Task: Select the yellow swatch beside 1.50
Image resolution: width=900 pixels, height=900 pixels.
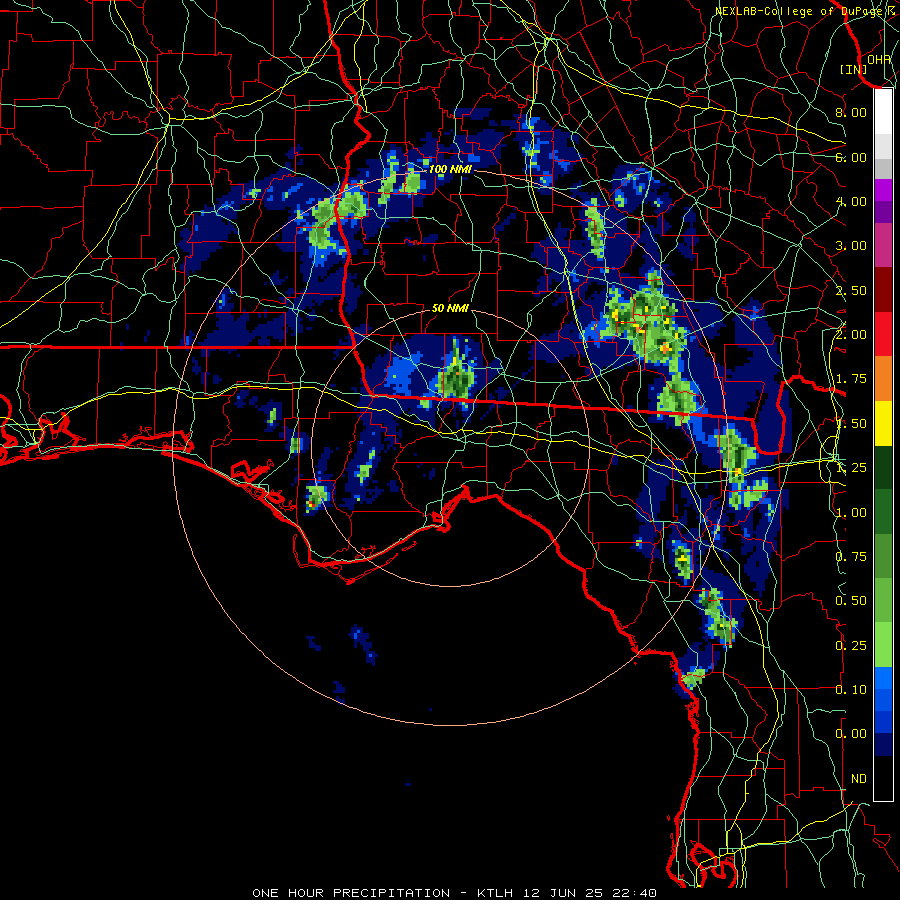Action: pyautogui.click(x=883, y=423)
